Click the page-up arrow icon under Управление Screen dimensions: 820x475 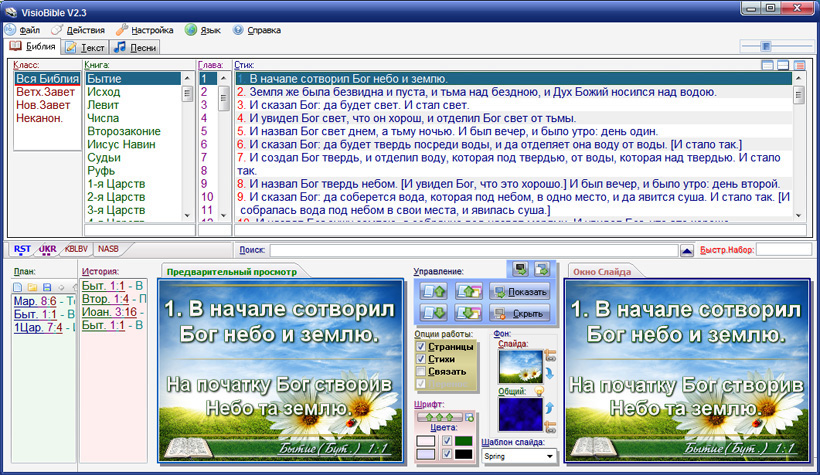[430, 292]
